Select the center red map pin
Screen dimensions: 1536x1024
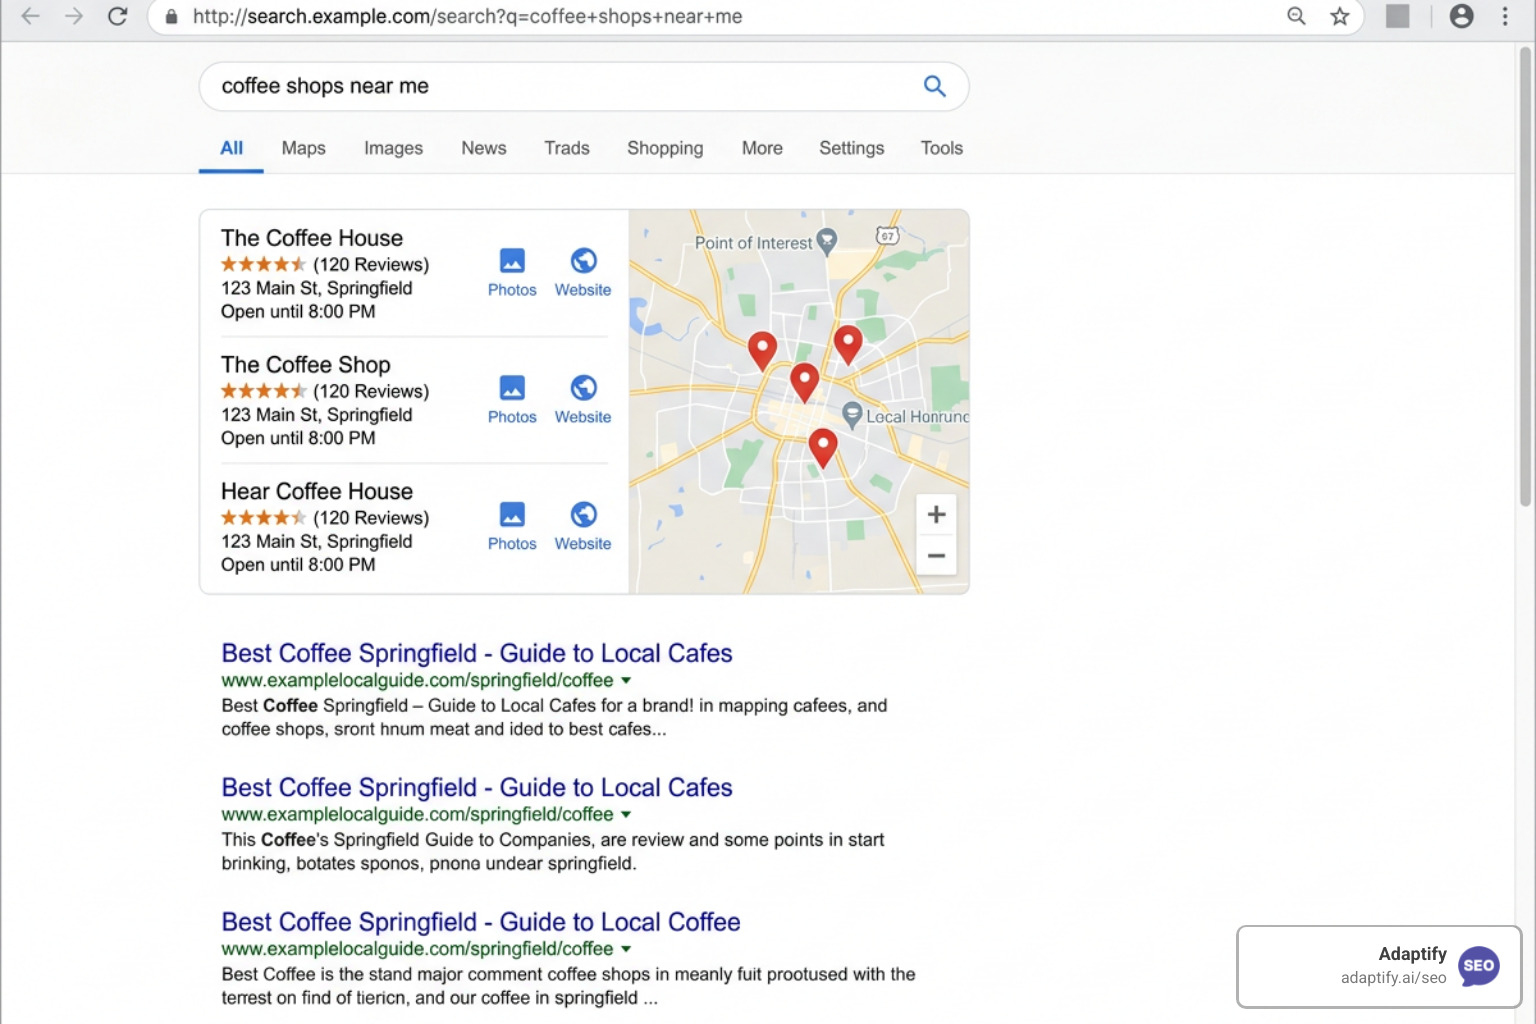pos(804,382)
